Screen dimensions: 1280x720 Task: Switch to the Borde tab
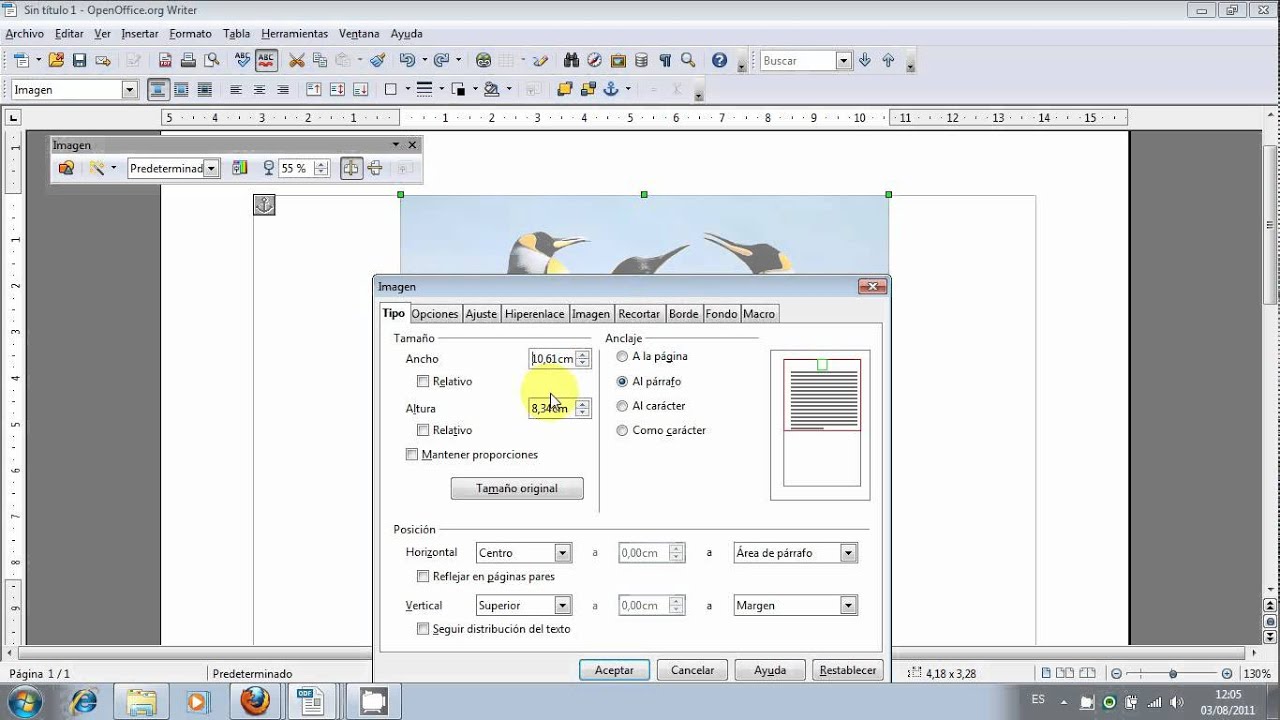[x=684, y=314]
